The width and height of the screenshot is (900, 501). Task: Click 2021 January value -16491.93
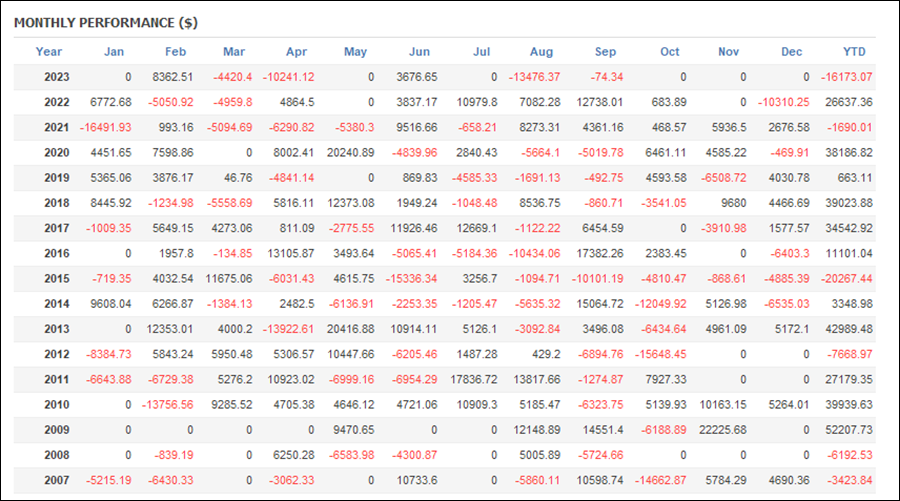click(106, 127)
